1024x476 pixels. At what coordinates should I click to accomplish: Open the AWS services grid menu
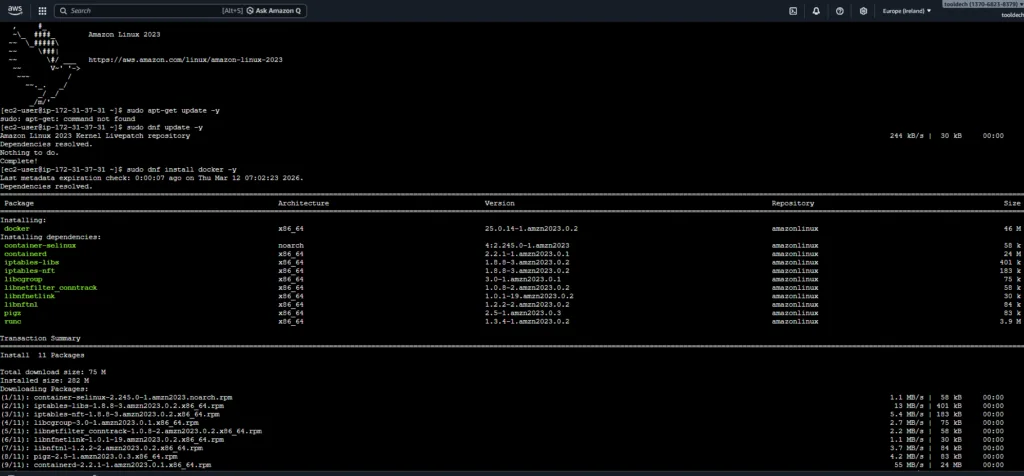click(x=42, y=11)
